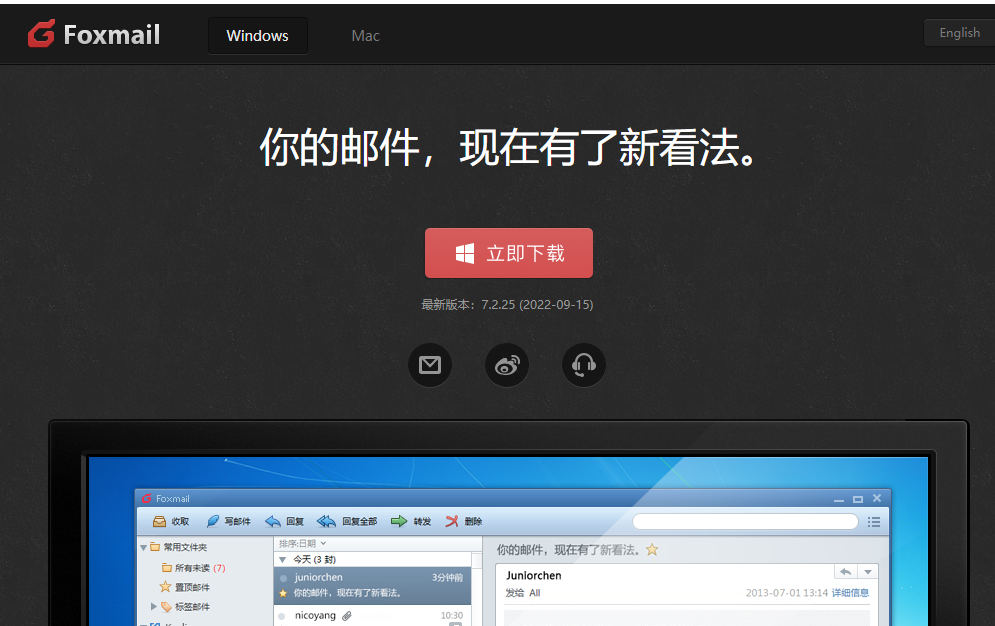
Task: Click the red 立即下载 download button
Action: pos(509,253)
